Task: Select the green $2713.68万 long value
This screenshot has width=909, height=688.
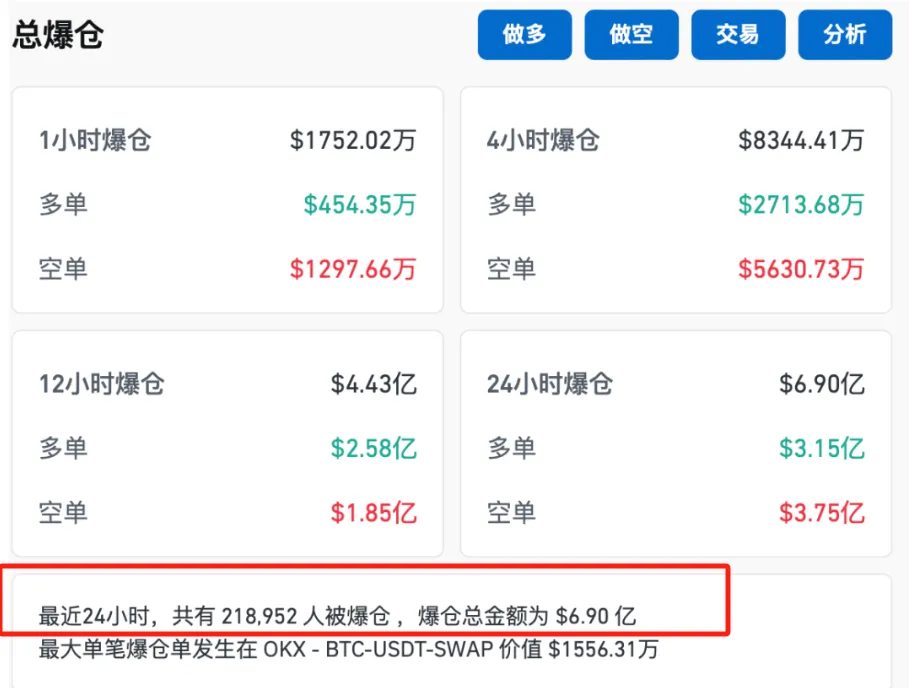Action: point(801,205)
